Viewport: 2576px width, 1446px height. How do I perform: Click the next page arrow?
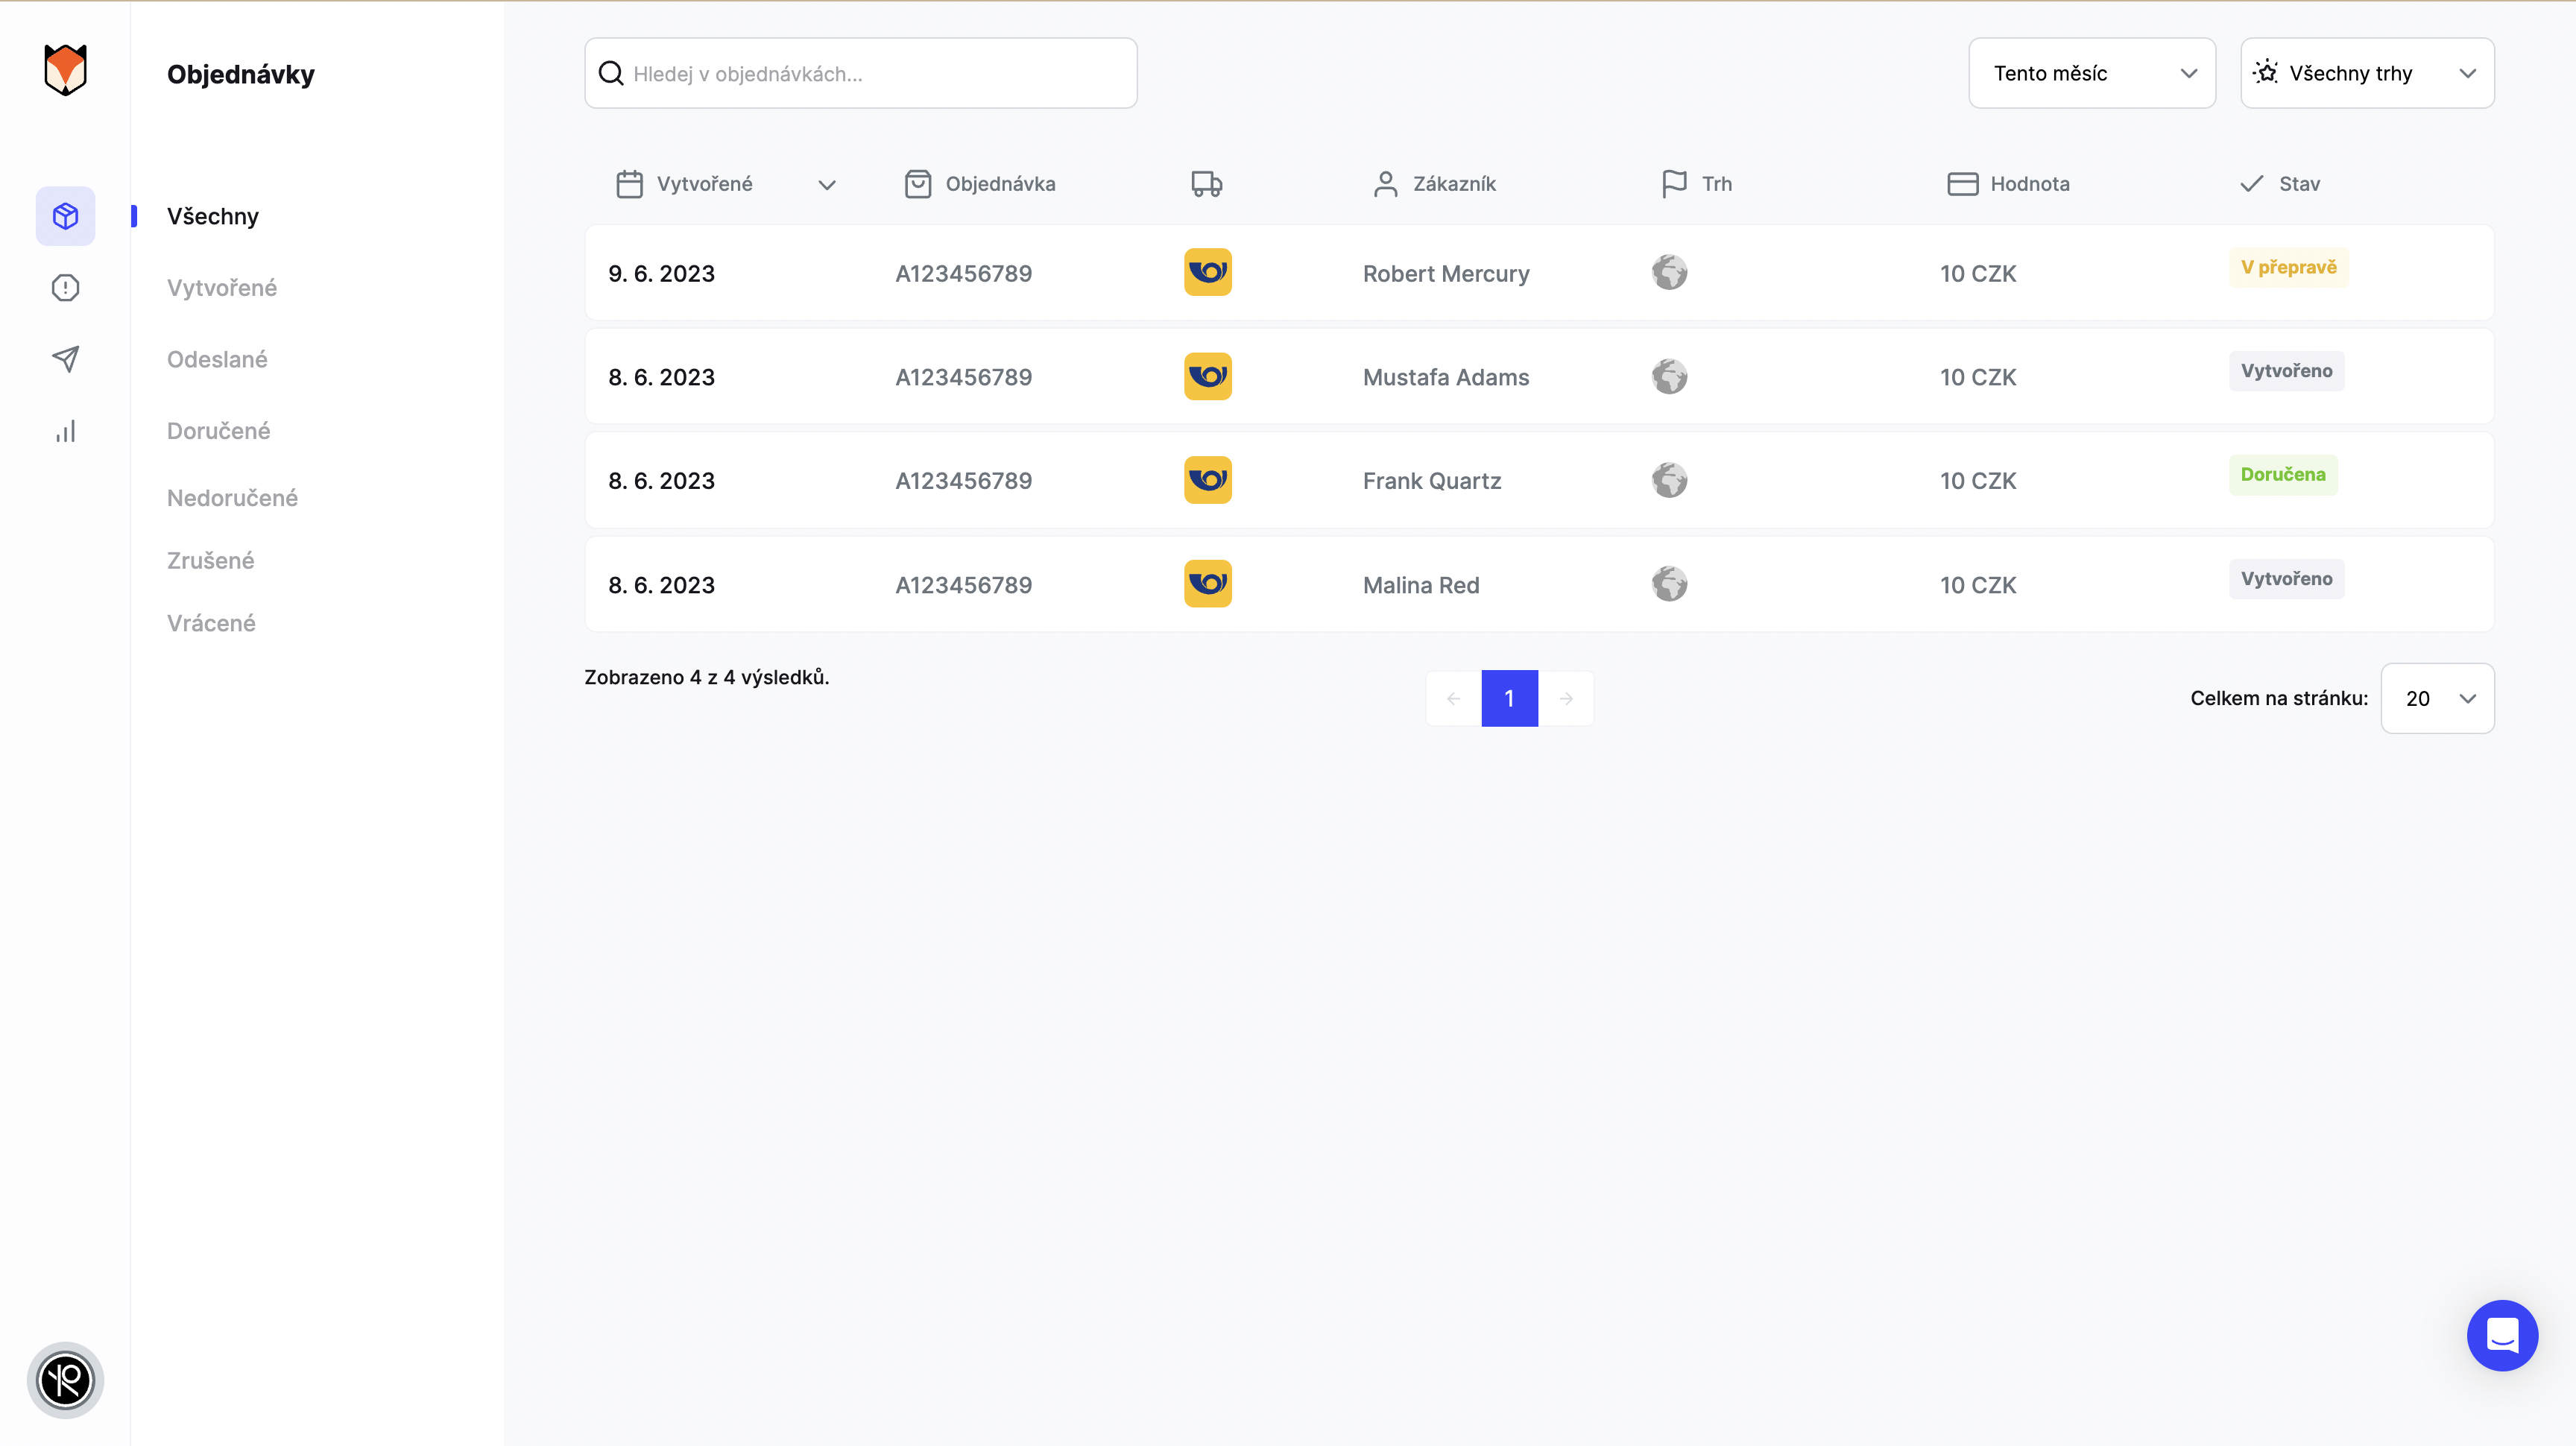(x=1566, y=698)
